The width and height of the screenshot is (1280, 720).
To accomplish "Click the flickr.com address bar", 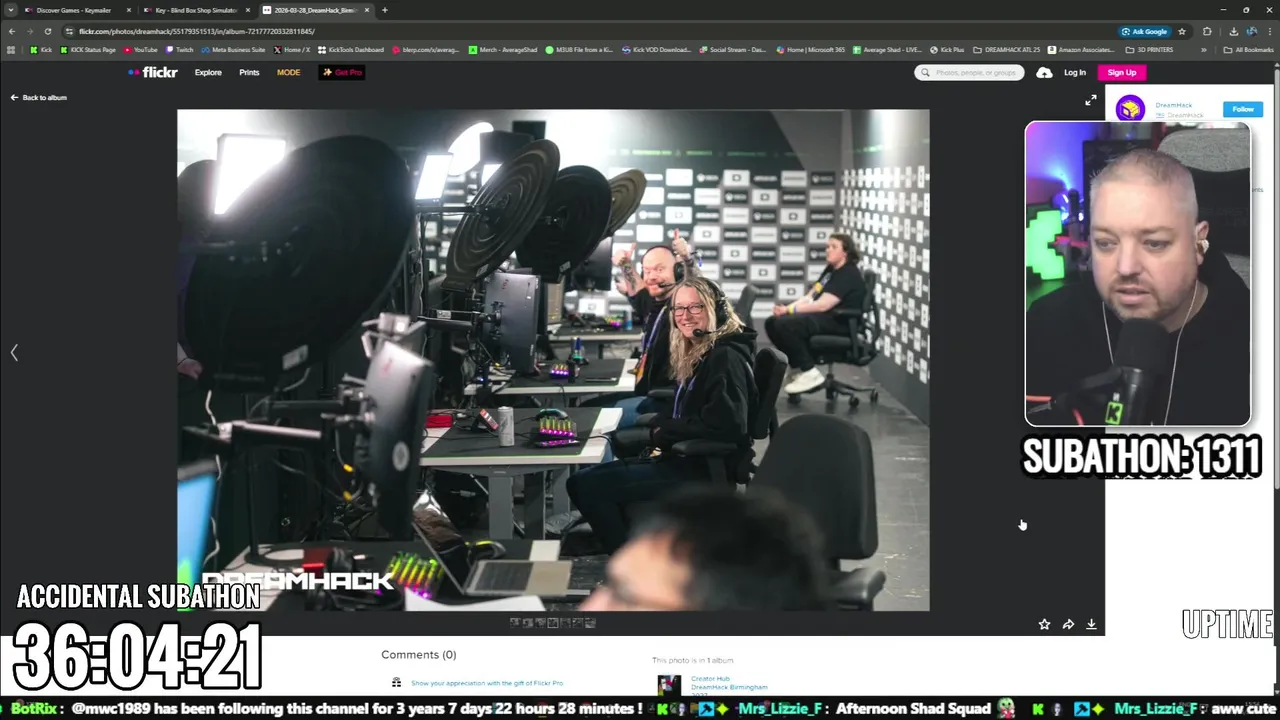I will click(x=590, y=31).
